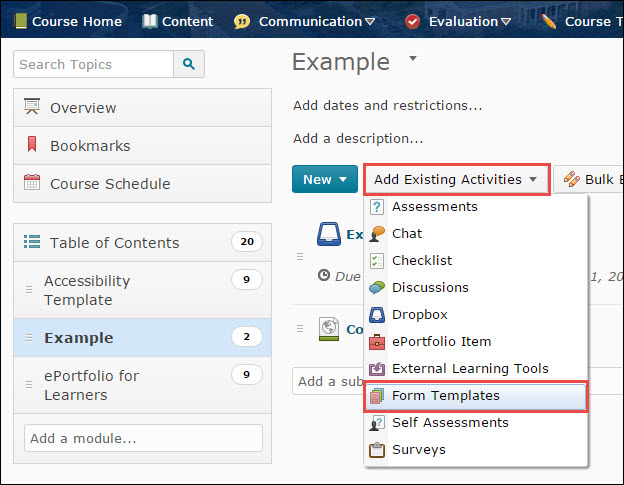Click Add dates and restrictions link
Viewport: 624px width, 485px height.
pos(387,105)
